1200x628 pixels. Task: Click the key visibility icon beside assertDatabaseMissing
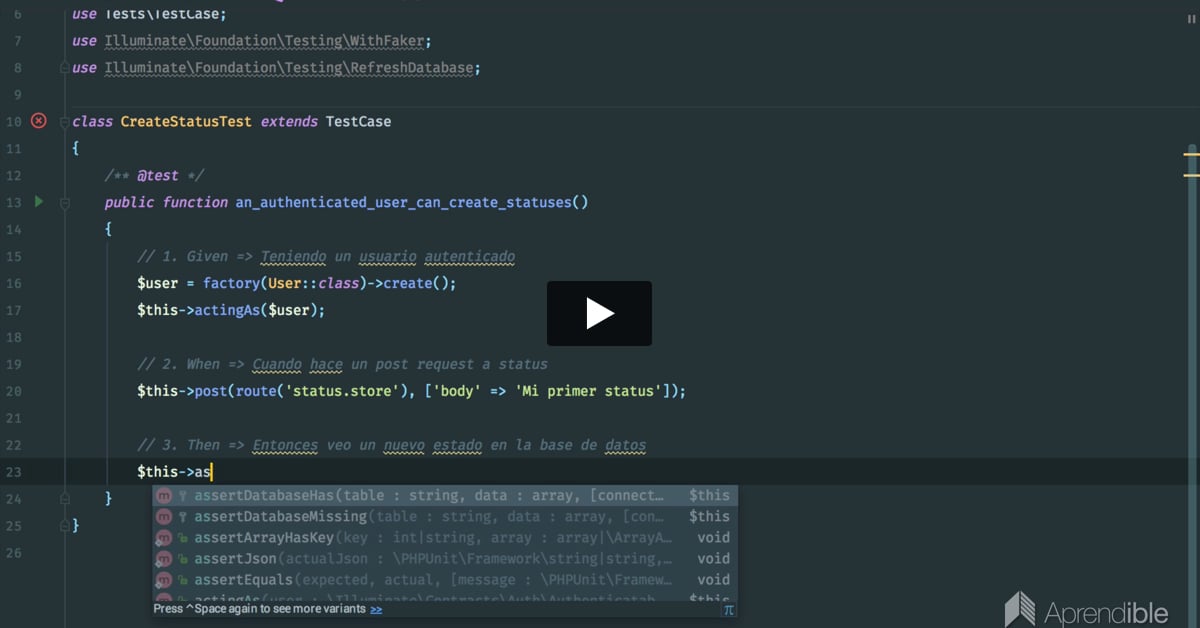[183, 517]
